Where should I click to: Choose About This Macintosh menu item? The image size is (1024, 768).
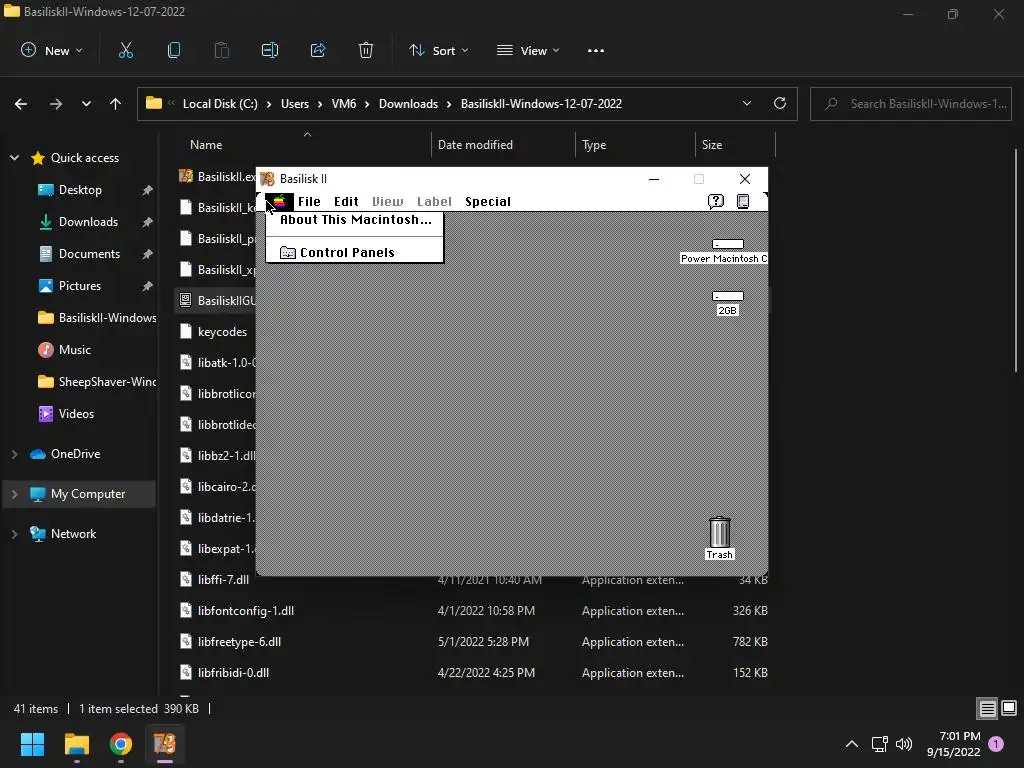(x=355, y=220)
